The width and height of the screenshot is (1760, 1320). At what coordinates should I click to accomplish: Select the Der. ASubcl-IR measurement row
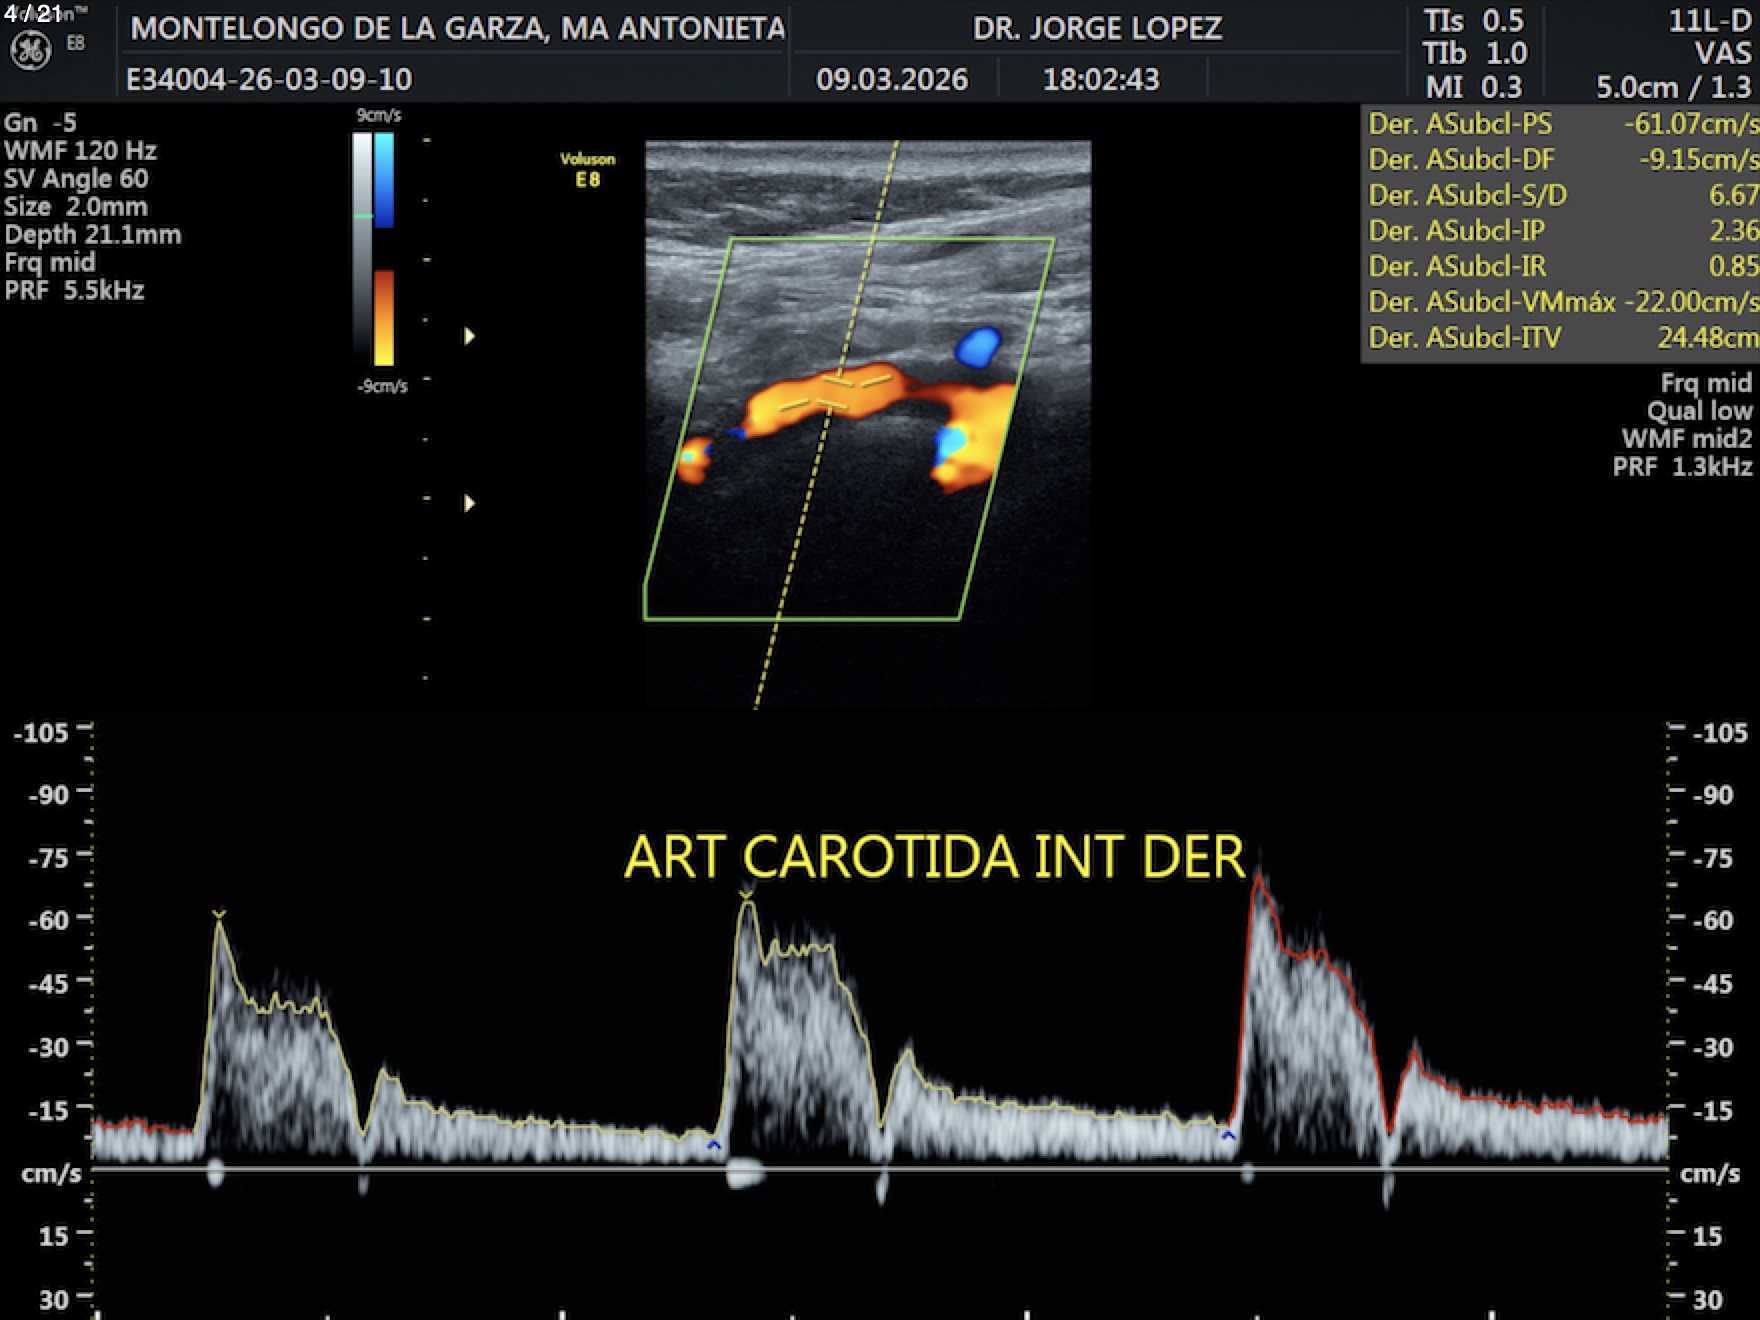pyautogui.click(x=1562, y=266)
